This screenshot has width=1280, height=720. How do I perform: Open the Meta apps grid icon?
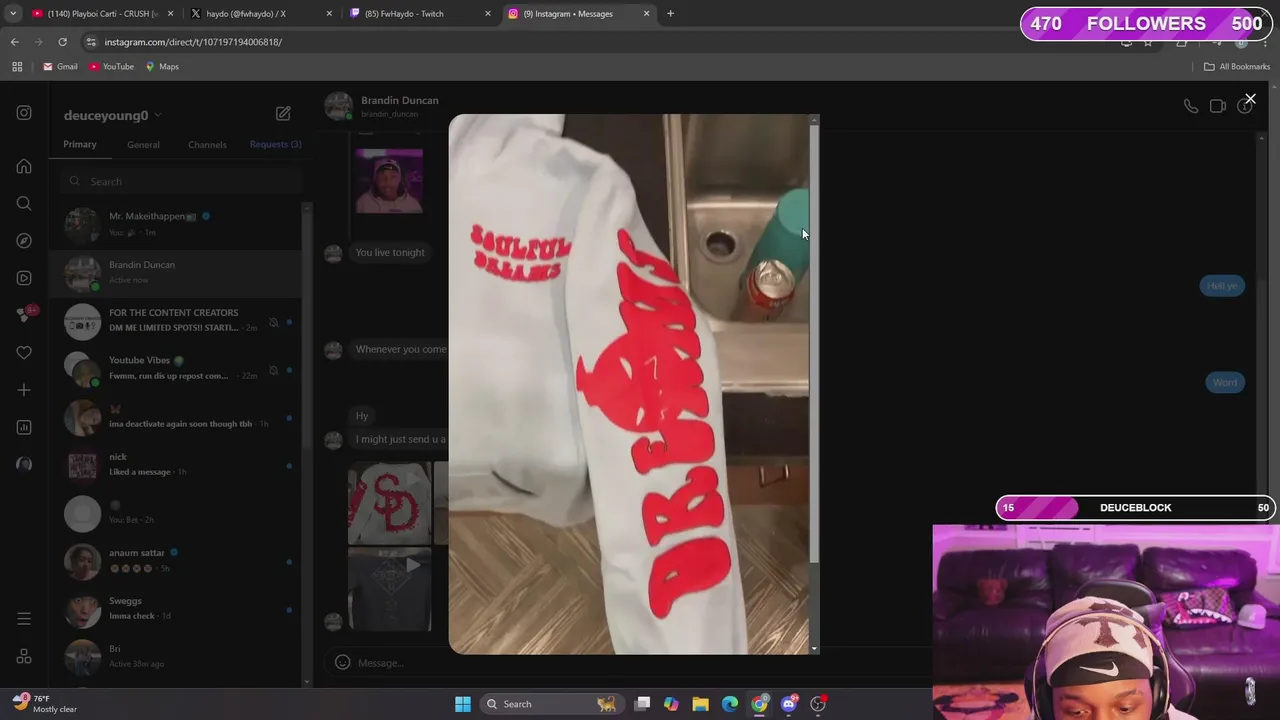coord(24,657)
